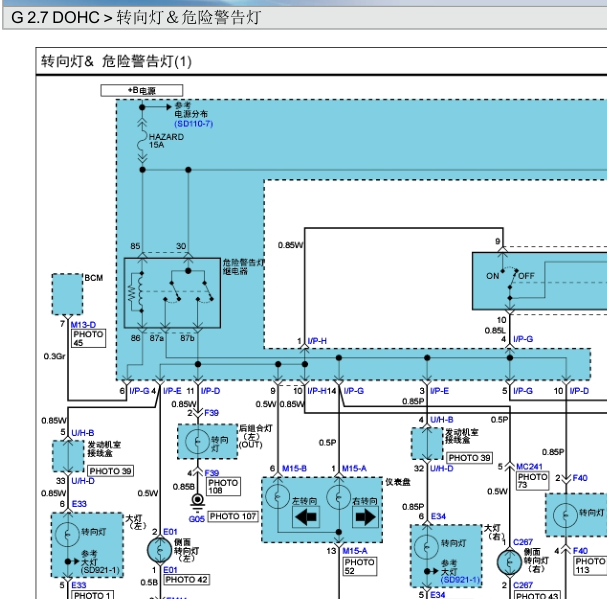This screenshot has height=599, width=607.
Task: Open the SD110-7 power distribution link
Action: click(194, 124)
